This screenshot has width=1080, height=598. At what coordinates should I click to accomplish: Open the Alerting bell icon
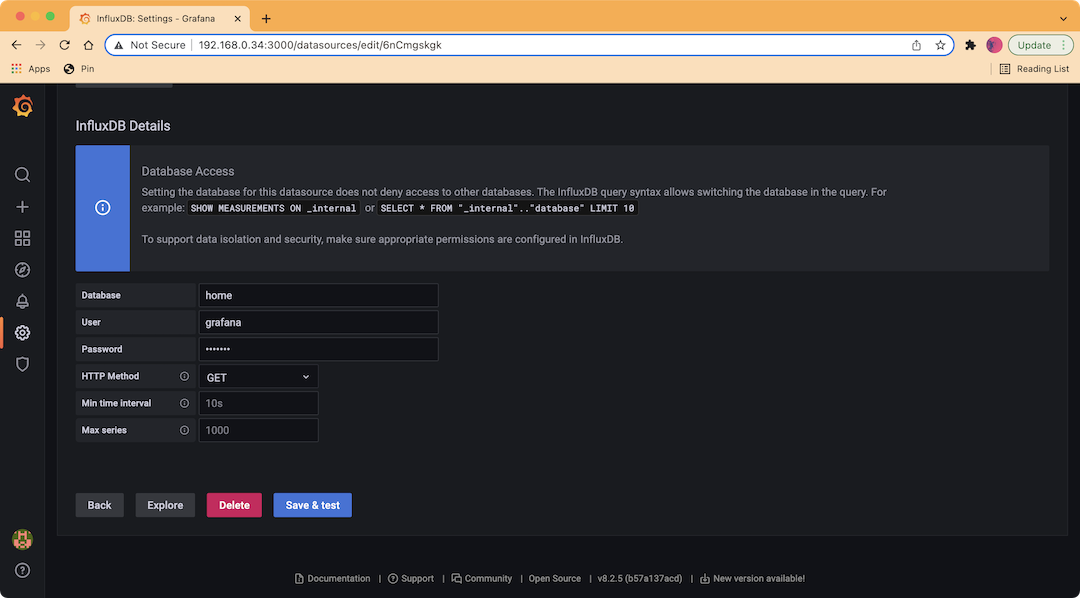coord(23,301)
